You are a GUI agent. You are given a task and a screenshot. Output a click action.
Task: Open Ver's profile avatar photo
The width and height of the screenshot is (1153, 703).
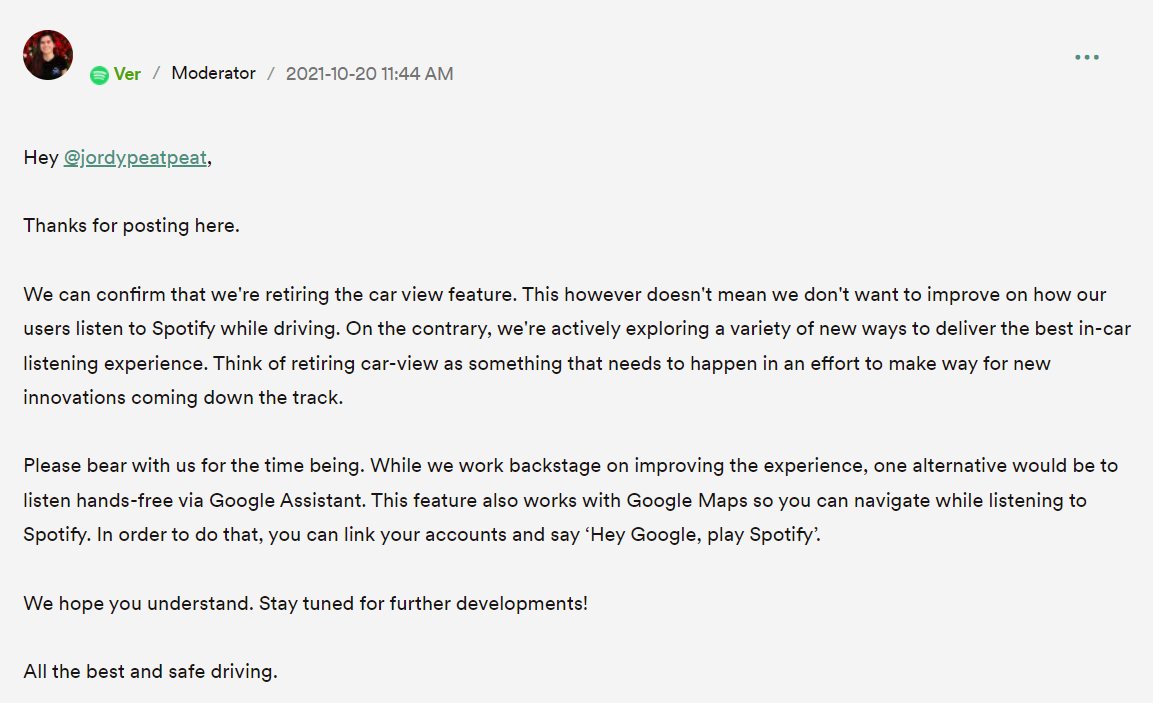[48, 55]
